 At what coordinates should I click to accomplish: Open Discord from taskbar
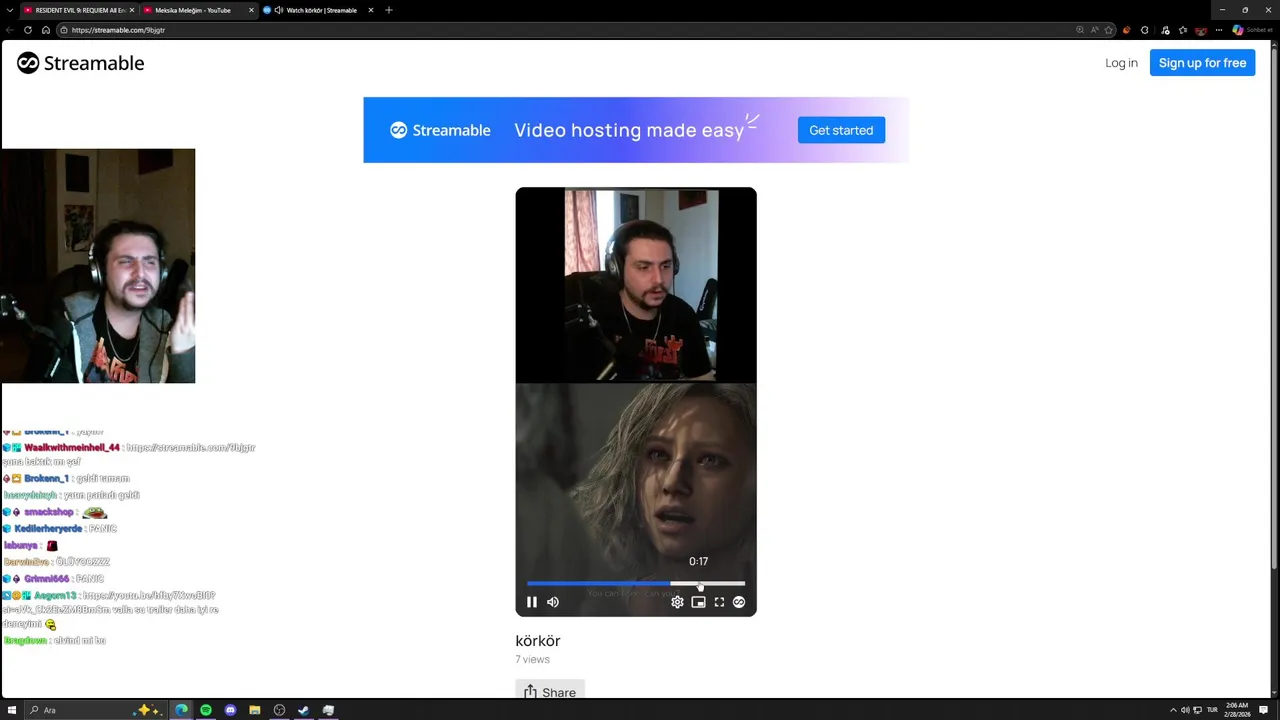(230, 710)
